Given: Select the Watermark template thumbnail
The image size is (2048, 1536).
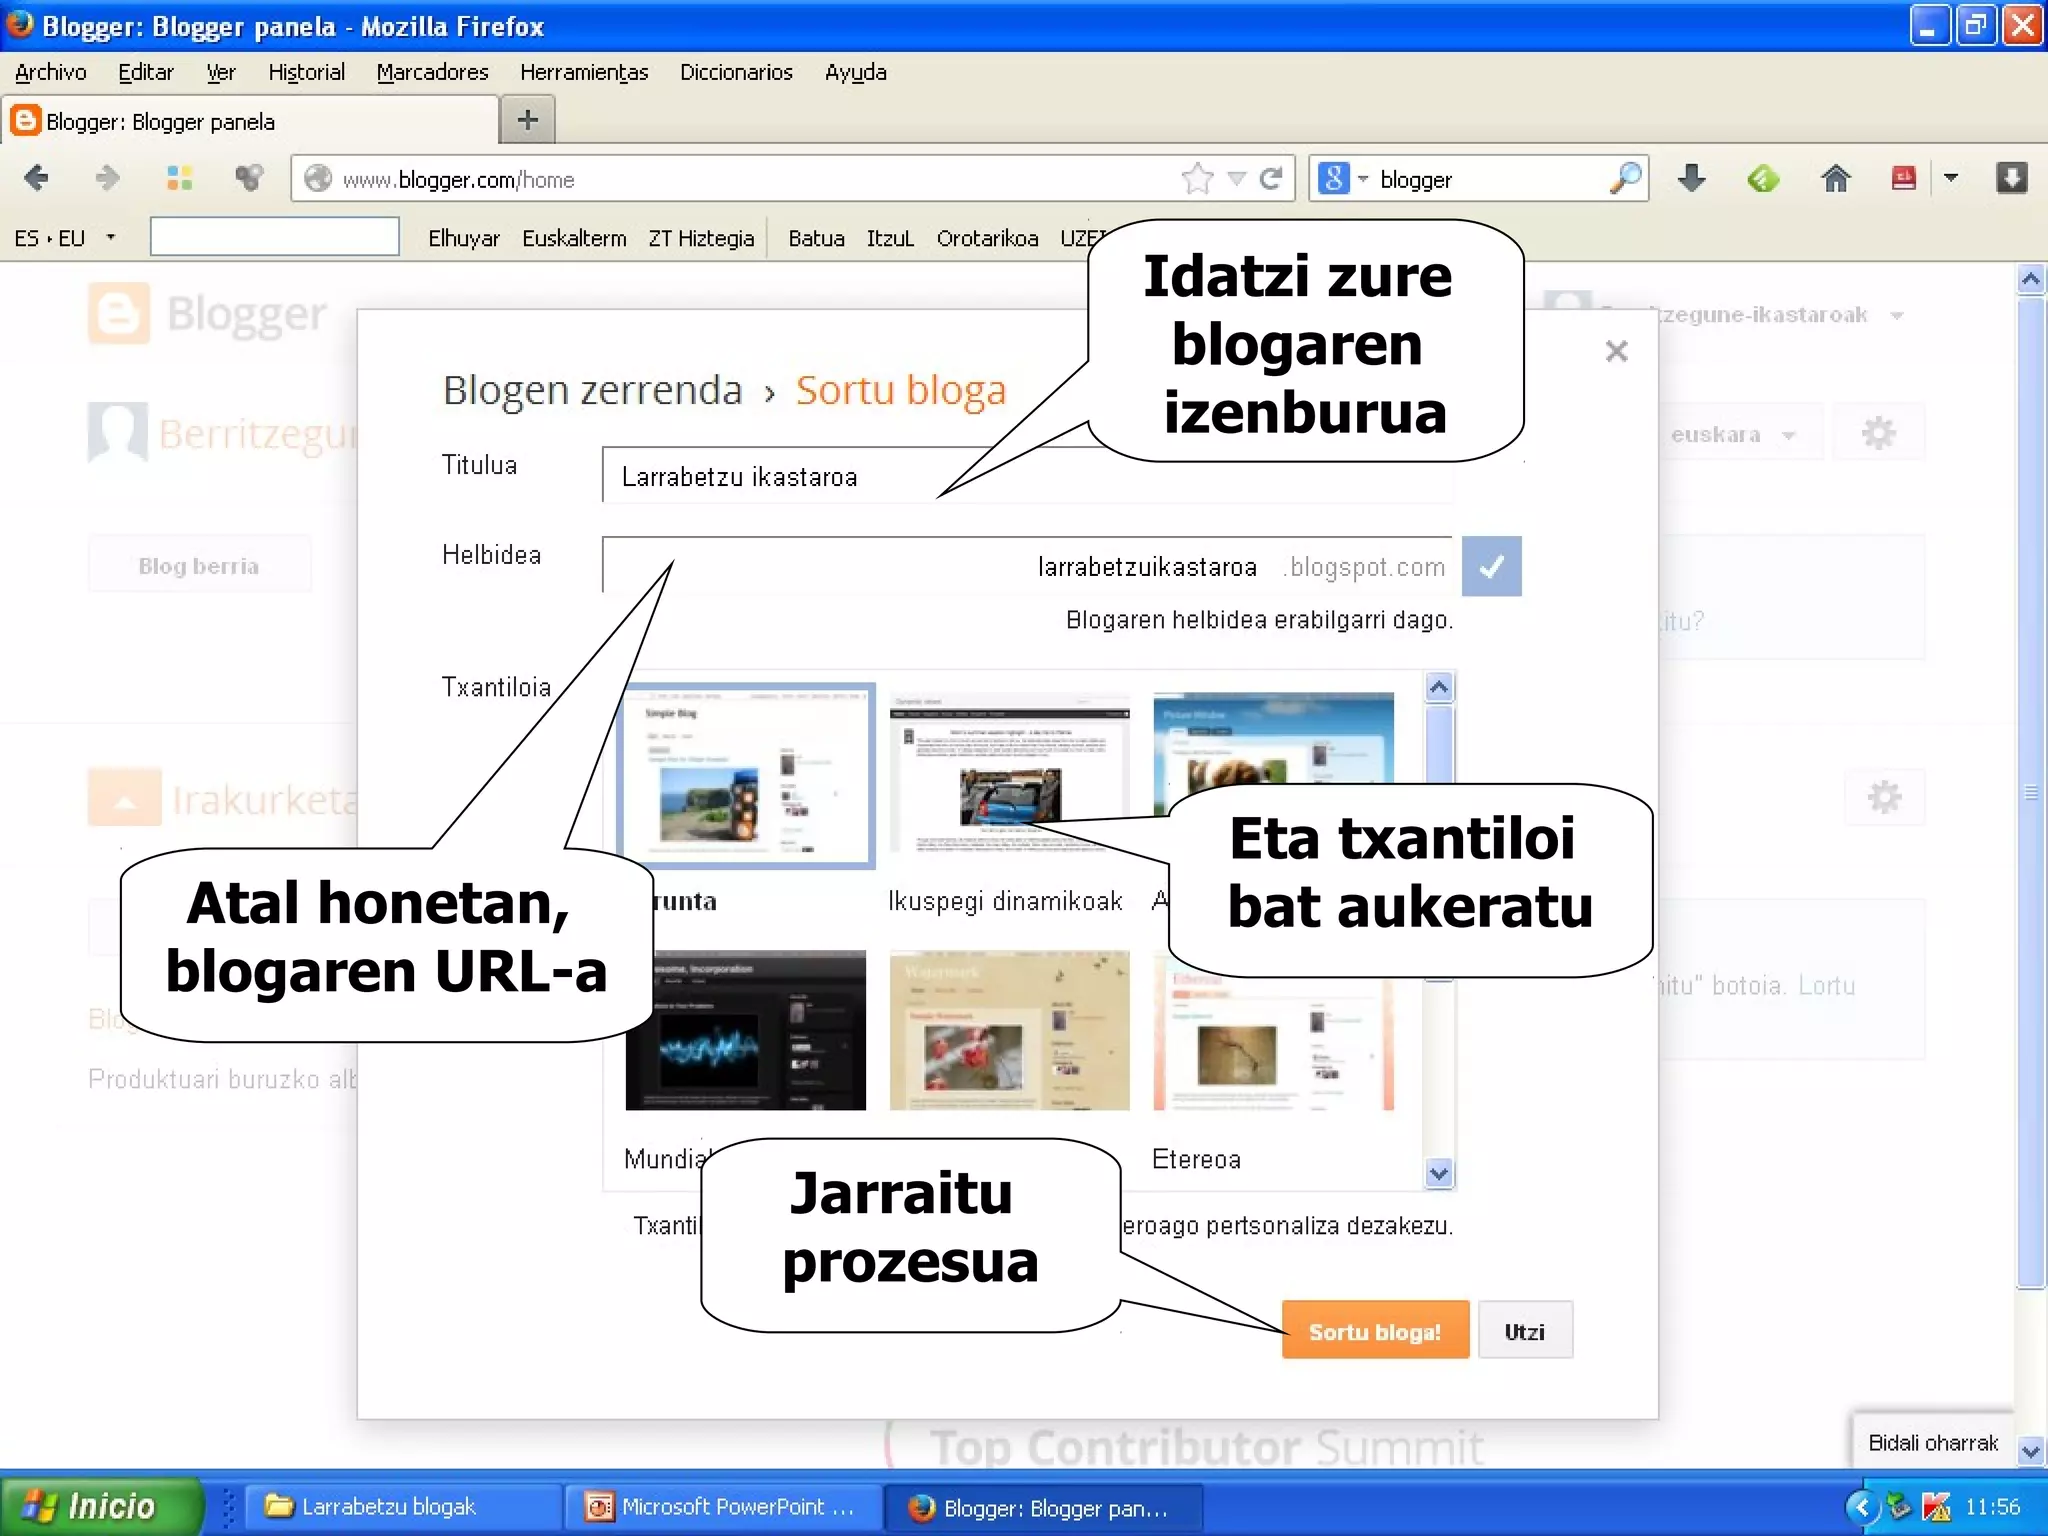Looking at the screenshot, I should coord(1009,1031).
